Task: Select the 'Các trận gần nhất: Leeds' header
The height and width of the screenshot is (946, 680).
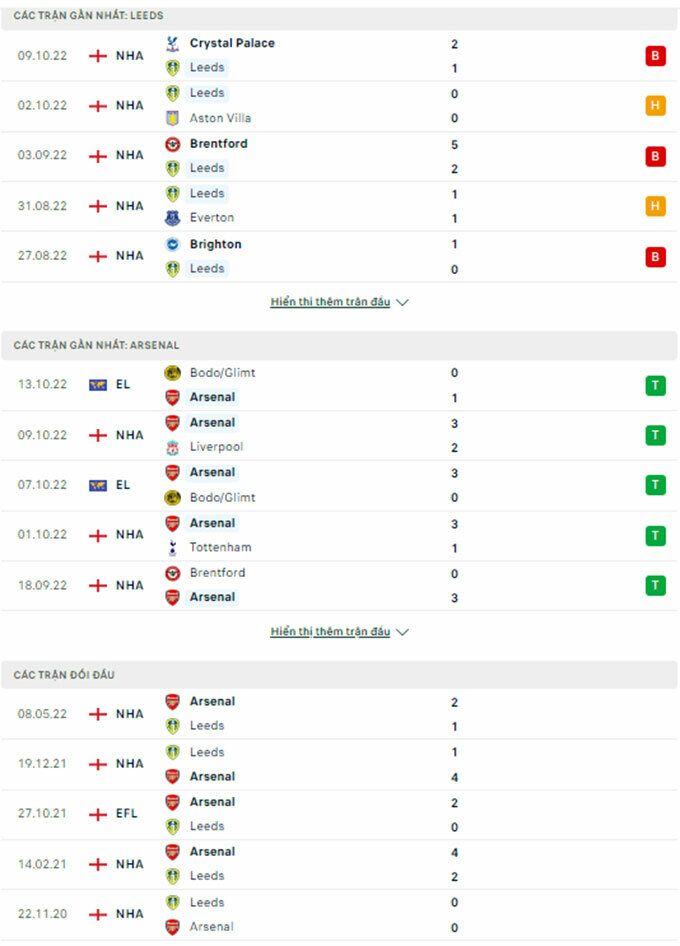Action: [x=89, y=16]
